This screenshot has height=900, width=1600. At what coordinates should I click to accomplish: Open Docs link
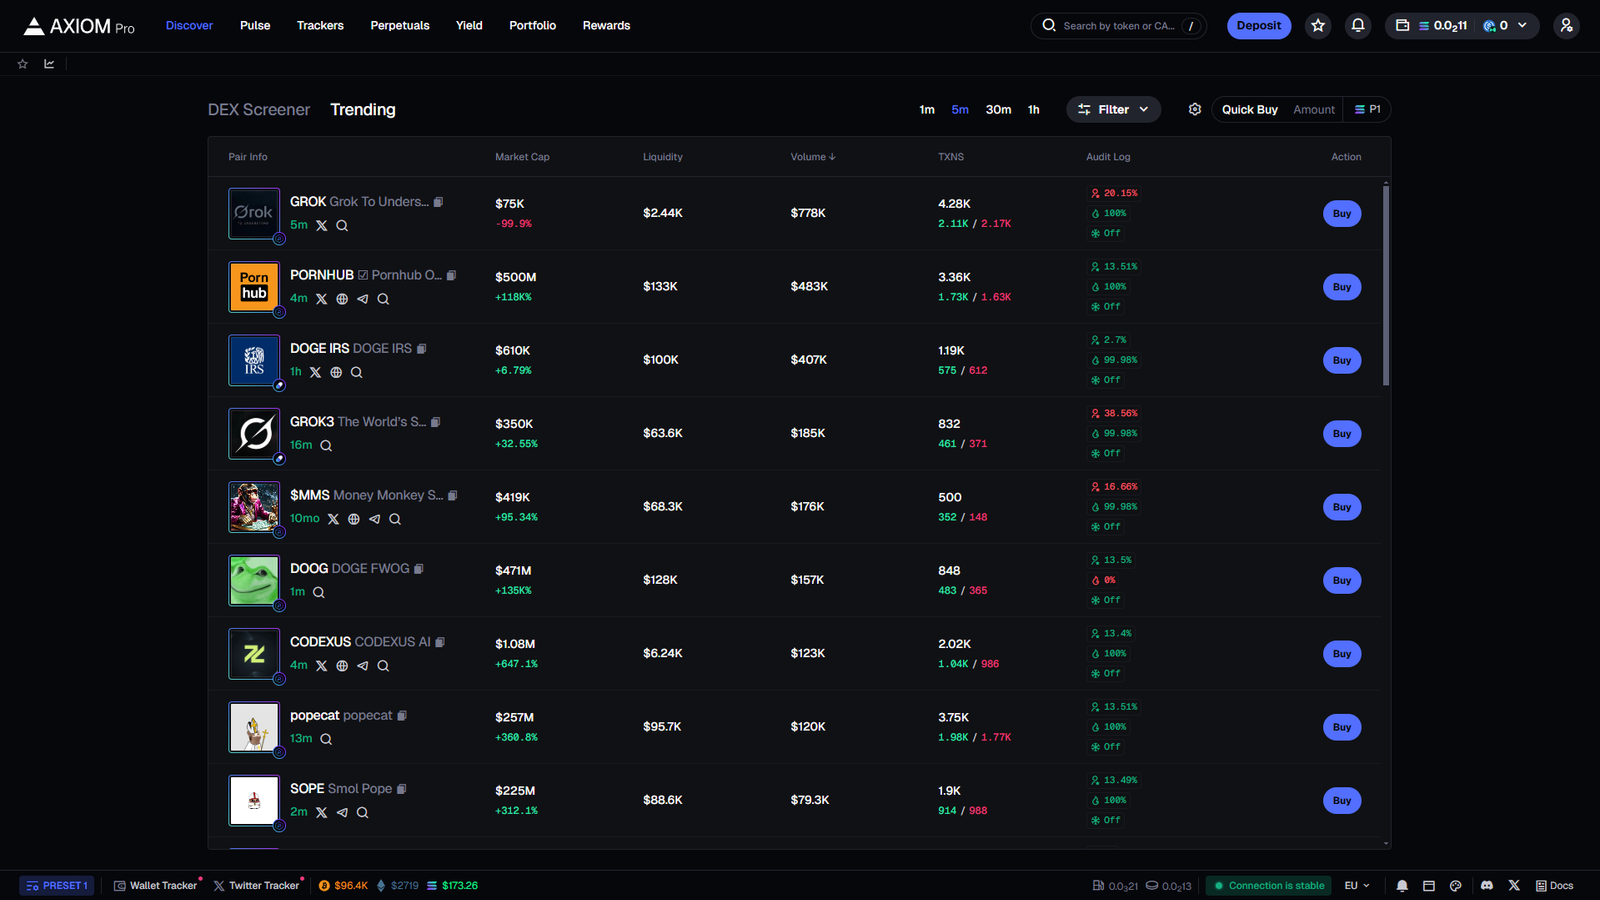(1555, 886)
